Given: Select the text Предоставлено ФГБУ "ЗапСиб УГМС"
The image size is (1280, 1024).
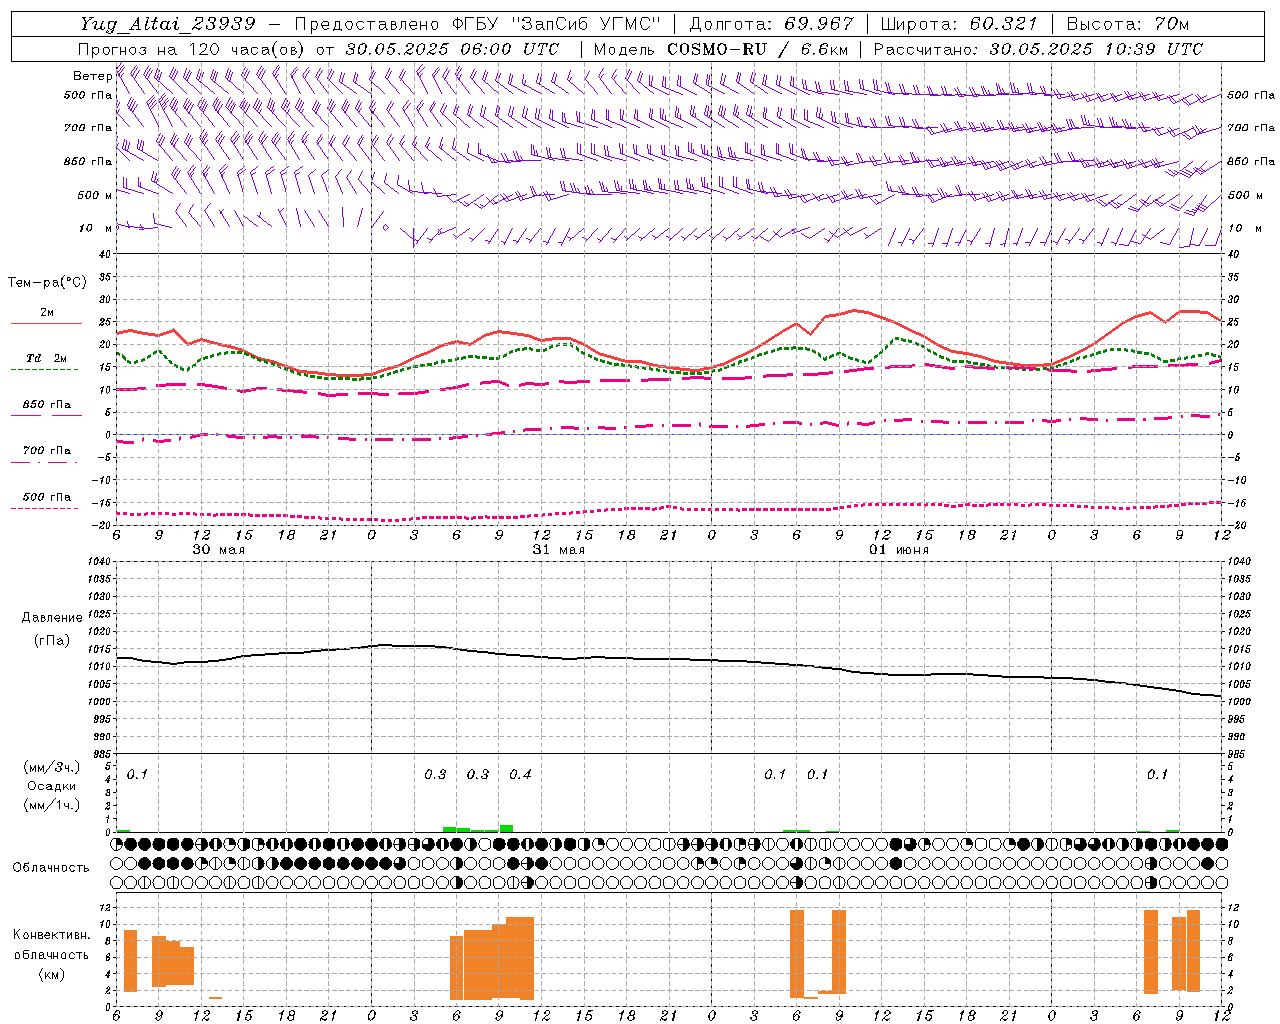Looking at the screenshot, I should click(477, 24).
